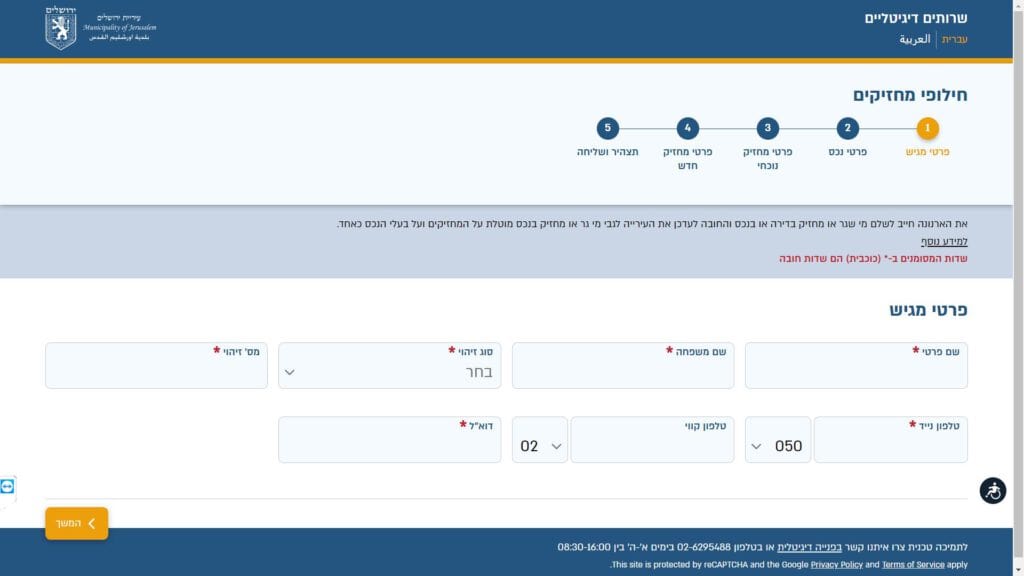Screen dimensions: 1024x576
Task: Switch language to العربية
Action: (x=915, y=40)
